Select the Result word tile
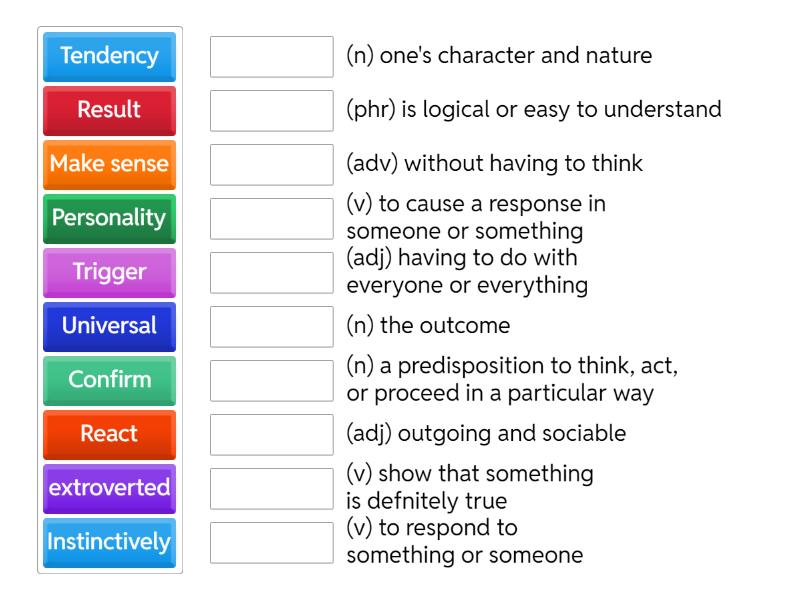This screenshot has width=800, height=600. tap(108, 111)
